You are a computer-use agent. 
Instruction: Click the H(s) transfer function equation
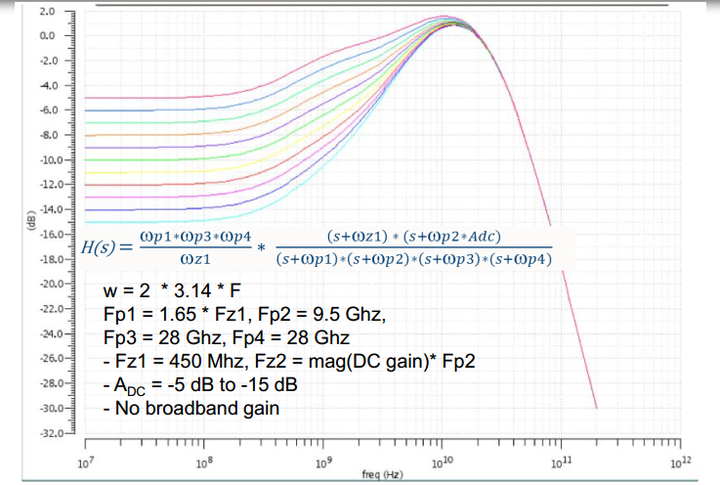pos(316,248)
